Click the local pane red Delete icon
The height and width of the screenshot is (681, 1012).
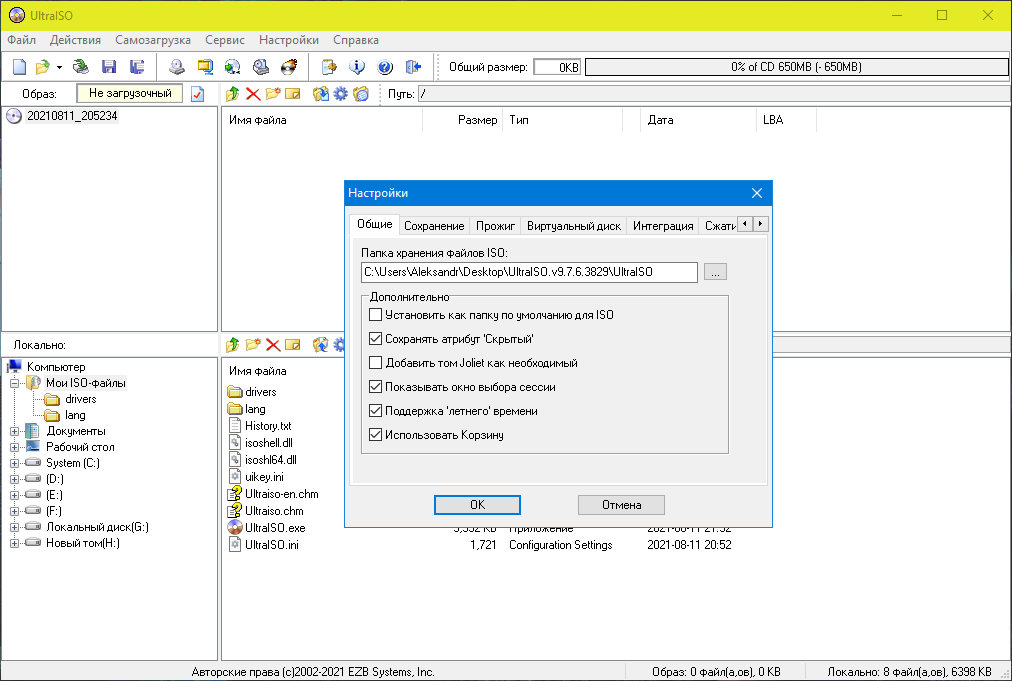point(273,345)
